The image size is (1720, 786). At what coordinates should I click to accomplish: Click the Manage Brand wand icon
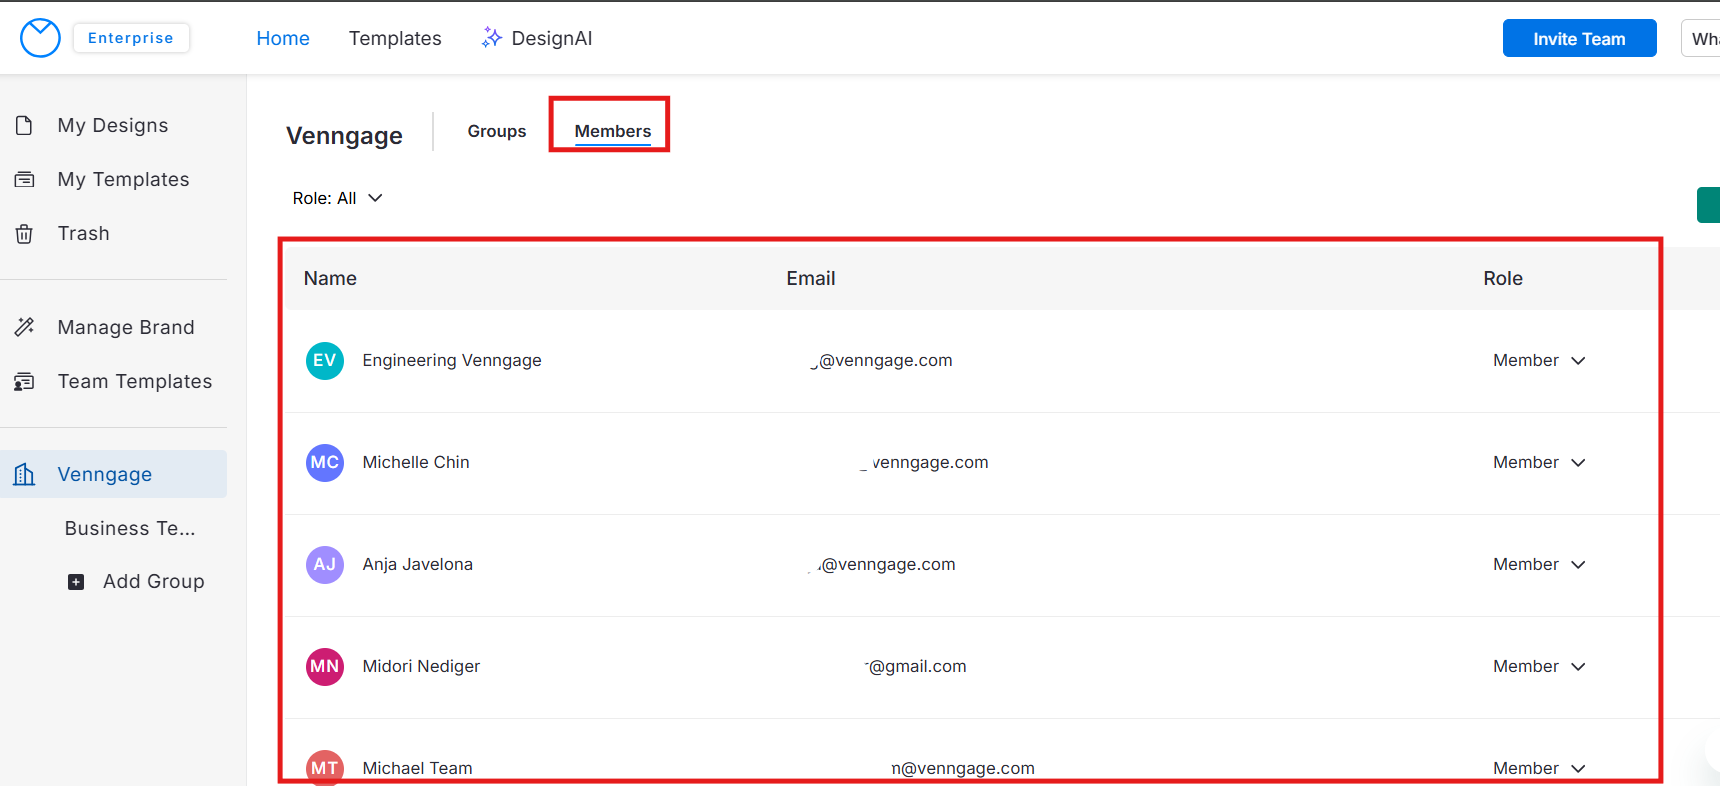pos(24,327)
